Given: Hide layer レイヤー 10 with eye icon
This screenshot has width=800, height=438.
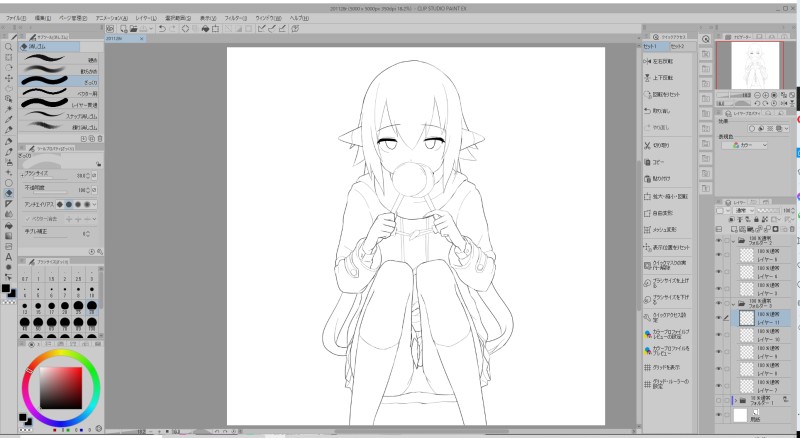Looking at the screenshot, I should coord(719,335).
